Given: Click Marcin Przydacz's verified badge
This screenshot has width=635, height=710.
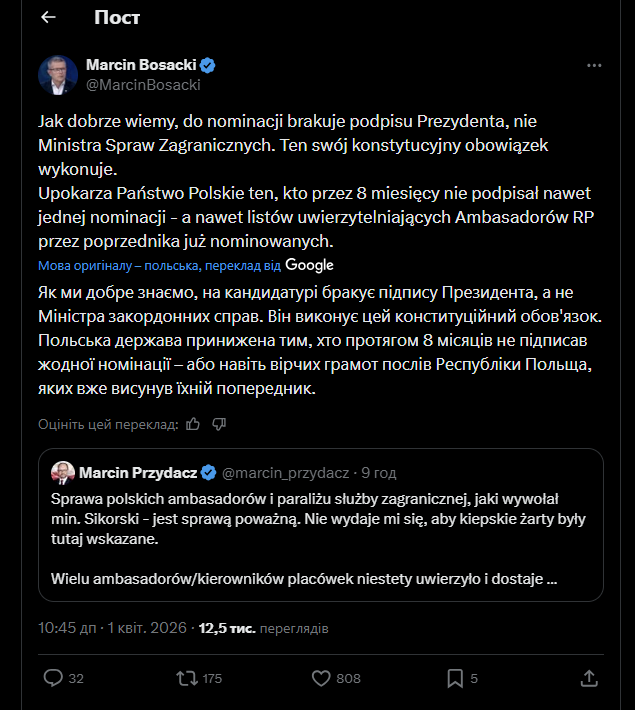Looking at the screenshot, I should click(x=209, y=472).
